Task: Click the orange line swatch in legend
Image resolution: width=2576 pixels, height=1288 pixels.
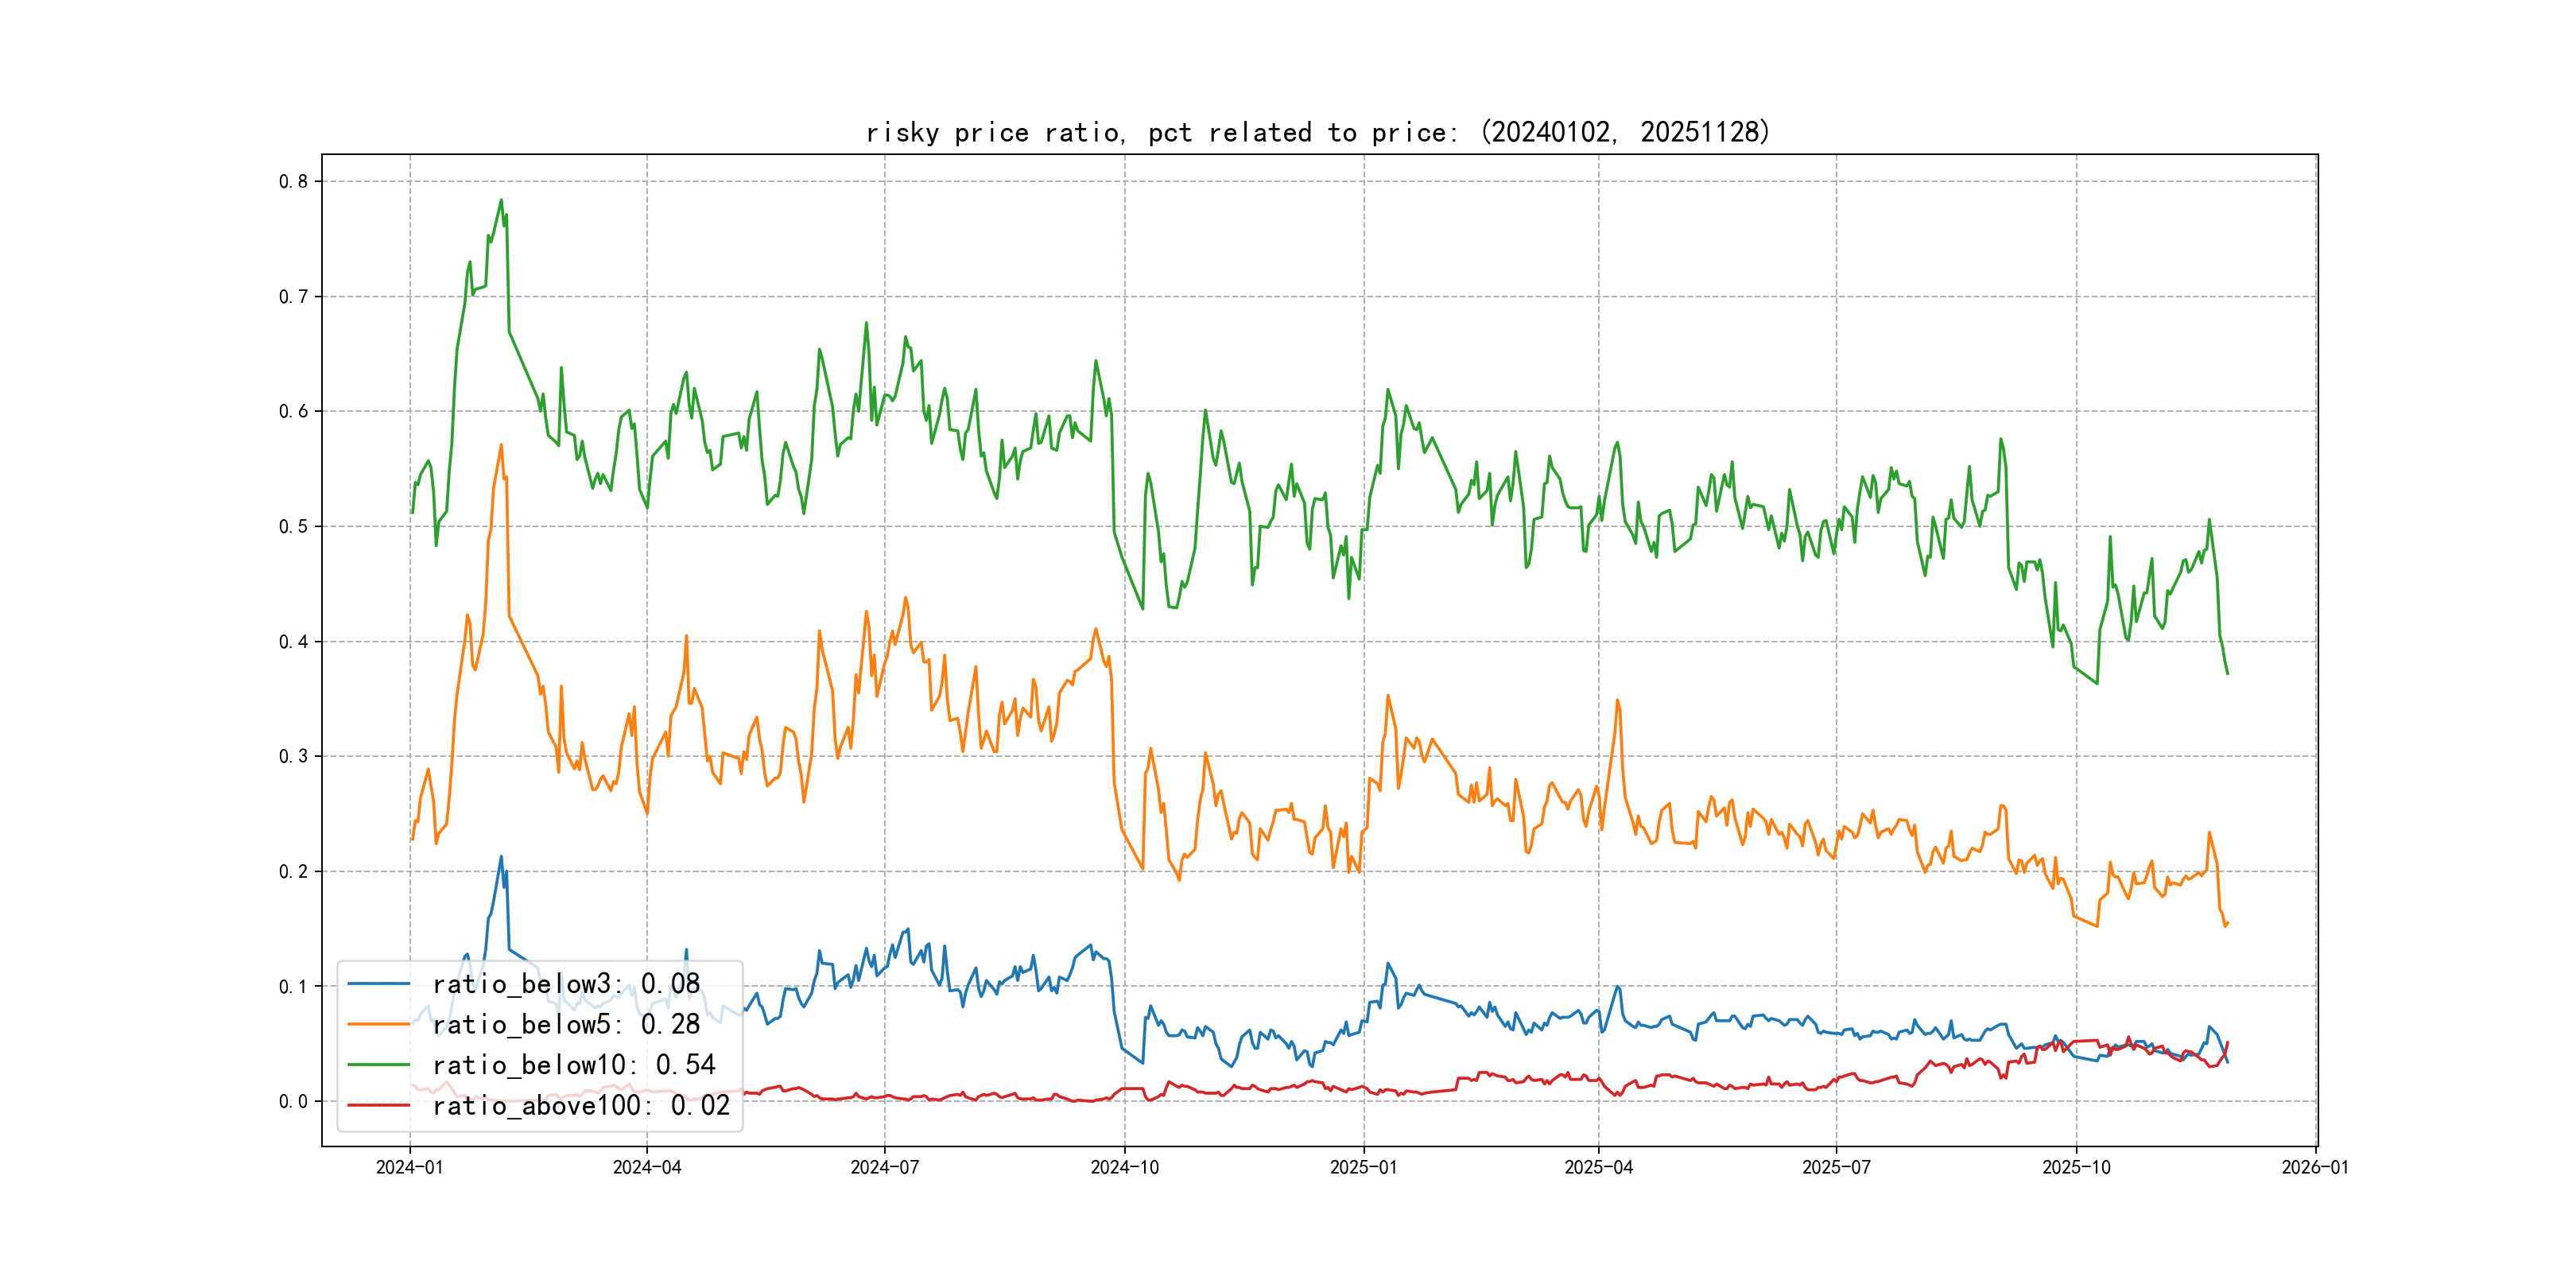Action: pyautogui.click(x=379, y=1024)
